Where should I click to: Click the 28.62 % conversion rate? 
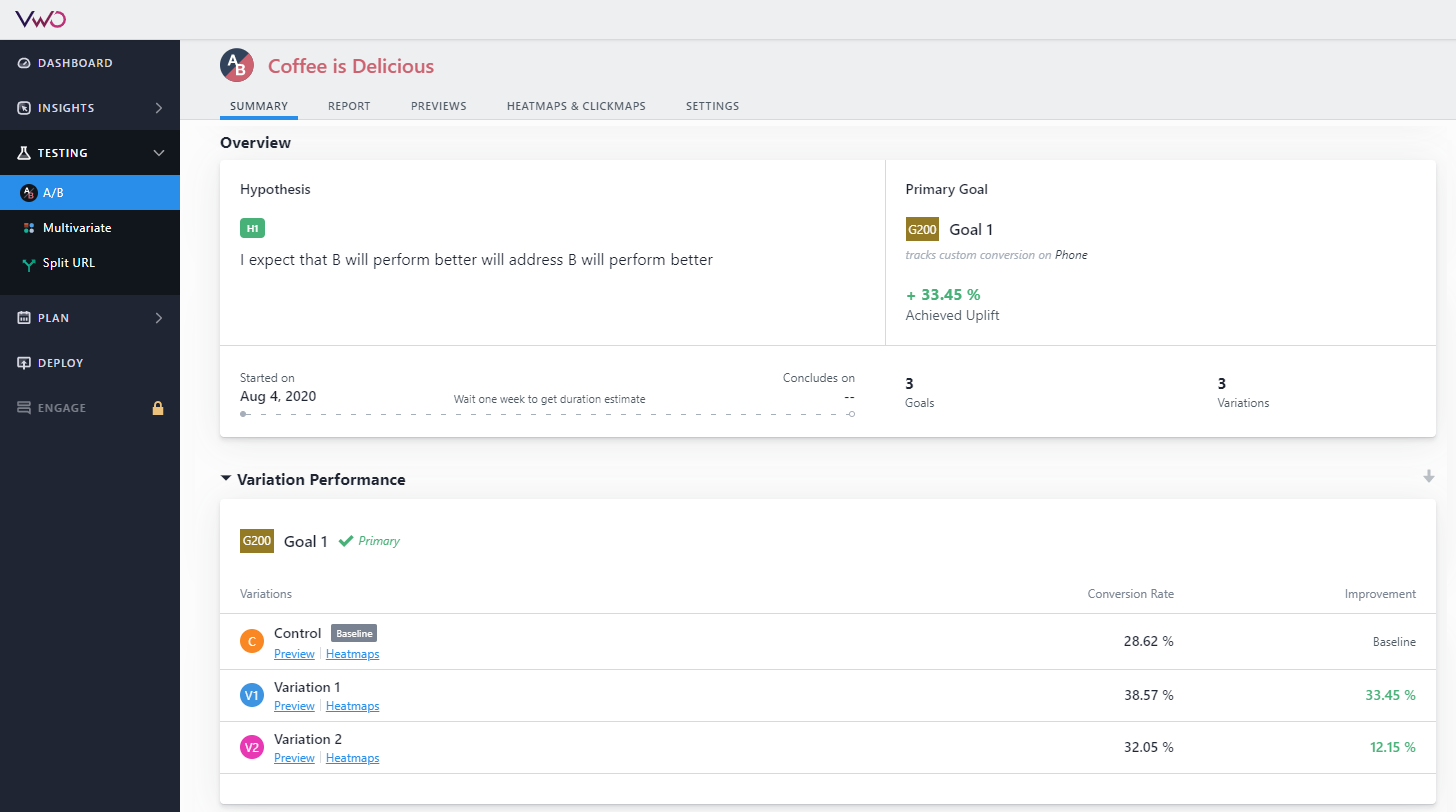coord(1149,641)
